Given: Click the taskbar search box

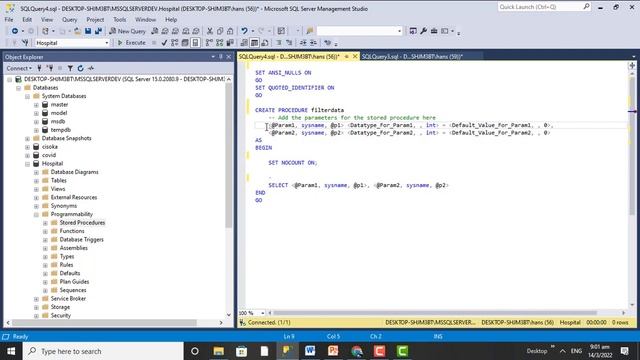Looking at the screenshot, I should pos(103,351).
